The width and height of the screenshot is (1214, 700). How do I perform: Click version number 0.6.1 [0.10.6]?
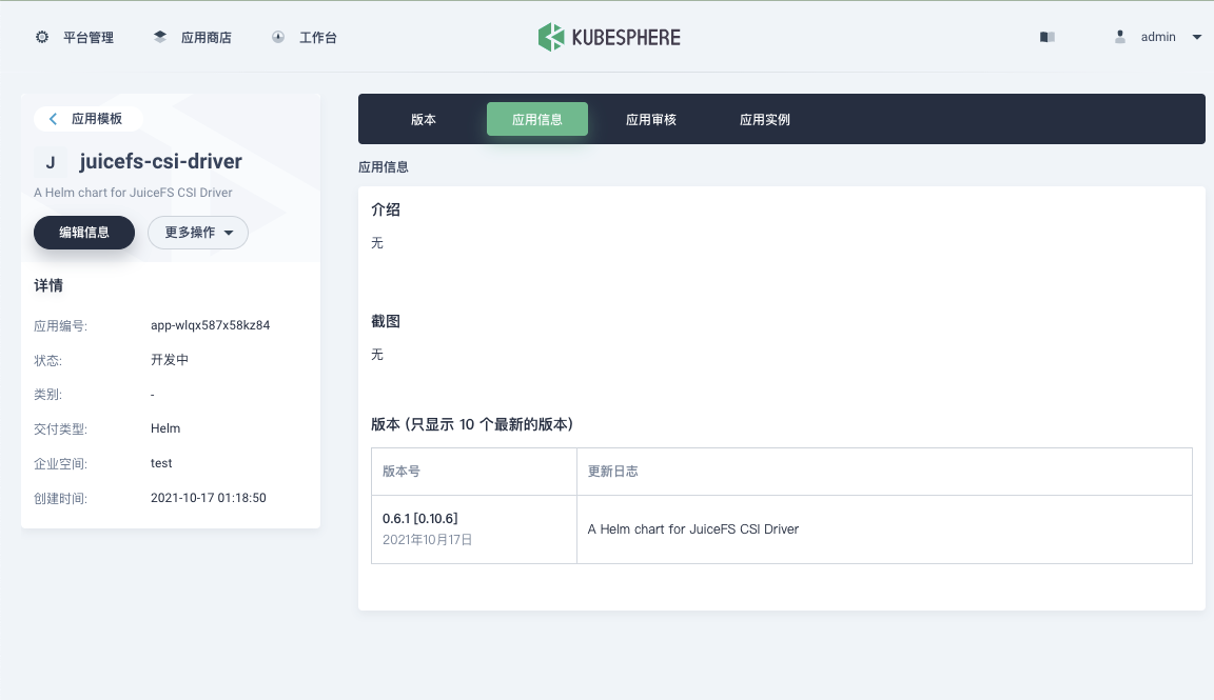(x=420, y=518)
